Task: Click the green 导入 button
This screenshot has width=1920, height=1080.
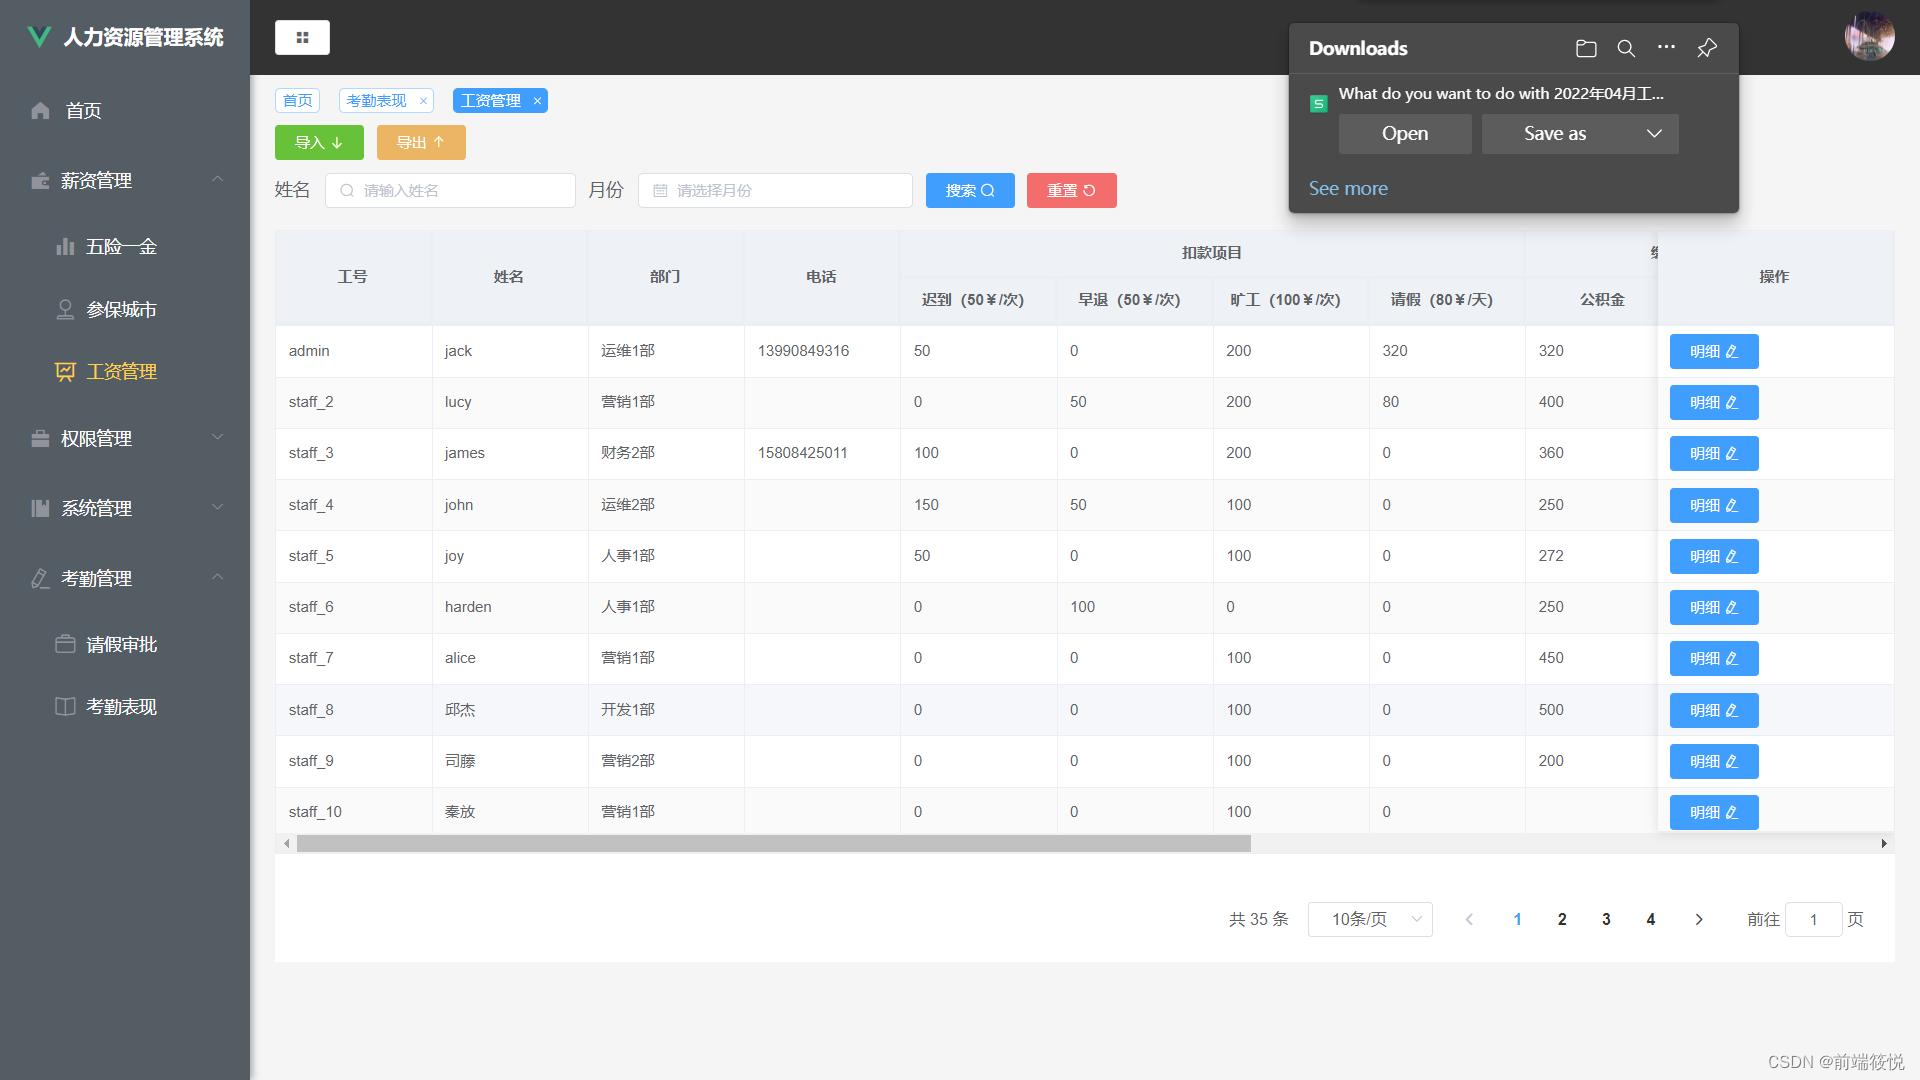Action: pyautogui.click(x=319, y=143)
